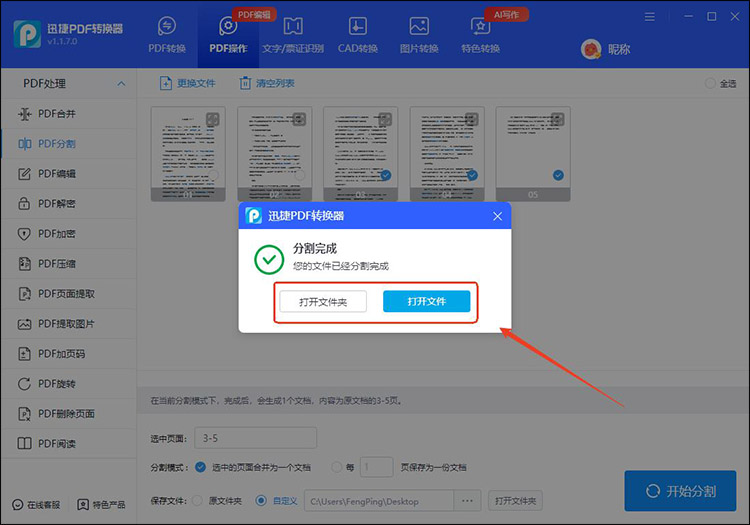The width and height of the screenshot is (750, 525).
Task: Enlarge page 01 with its expand icon
Action: (x=213, y=120)
